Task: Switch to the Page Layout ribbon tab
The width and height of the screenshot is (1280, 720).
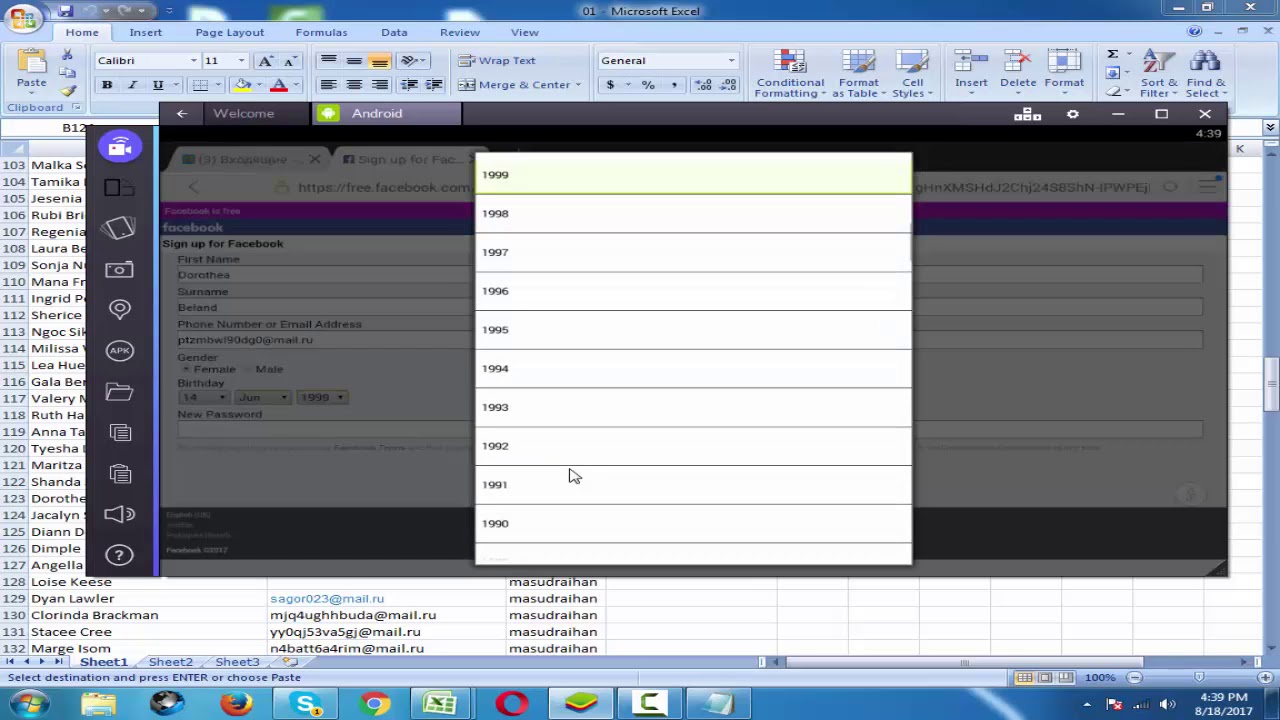Action: click(x=230, y=32)
